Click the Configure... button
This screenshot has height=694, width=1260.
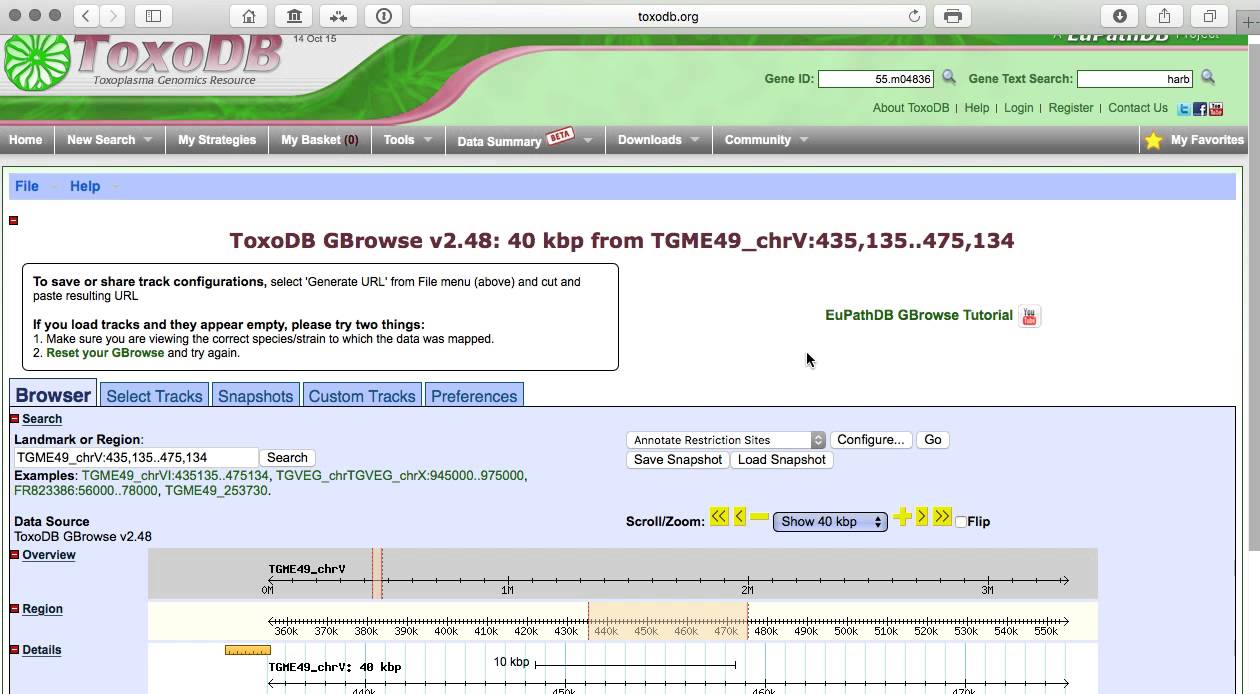pos(871,440)
